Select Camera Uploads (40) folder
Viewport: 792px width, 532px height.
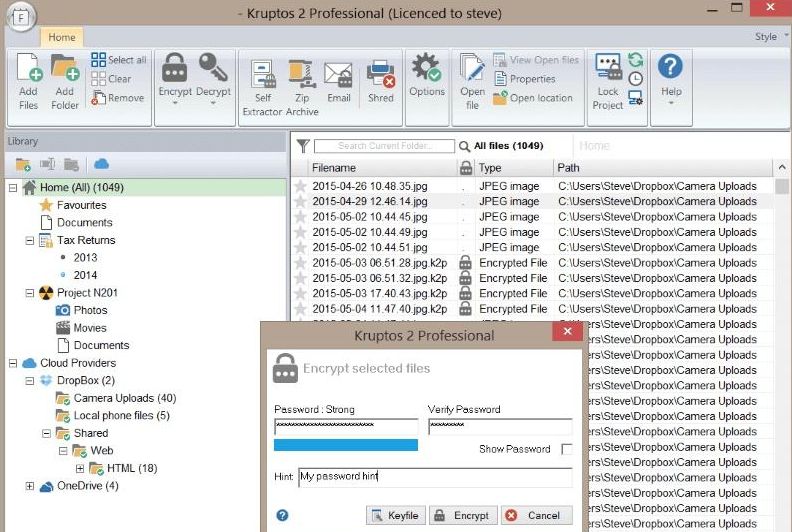(125, 398)
